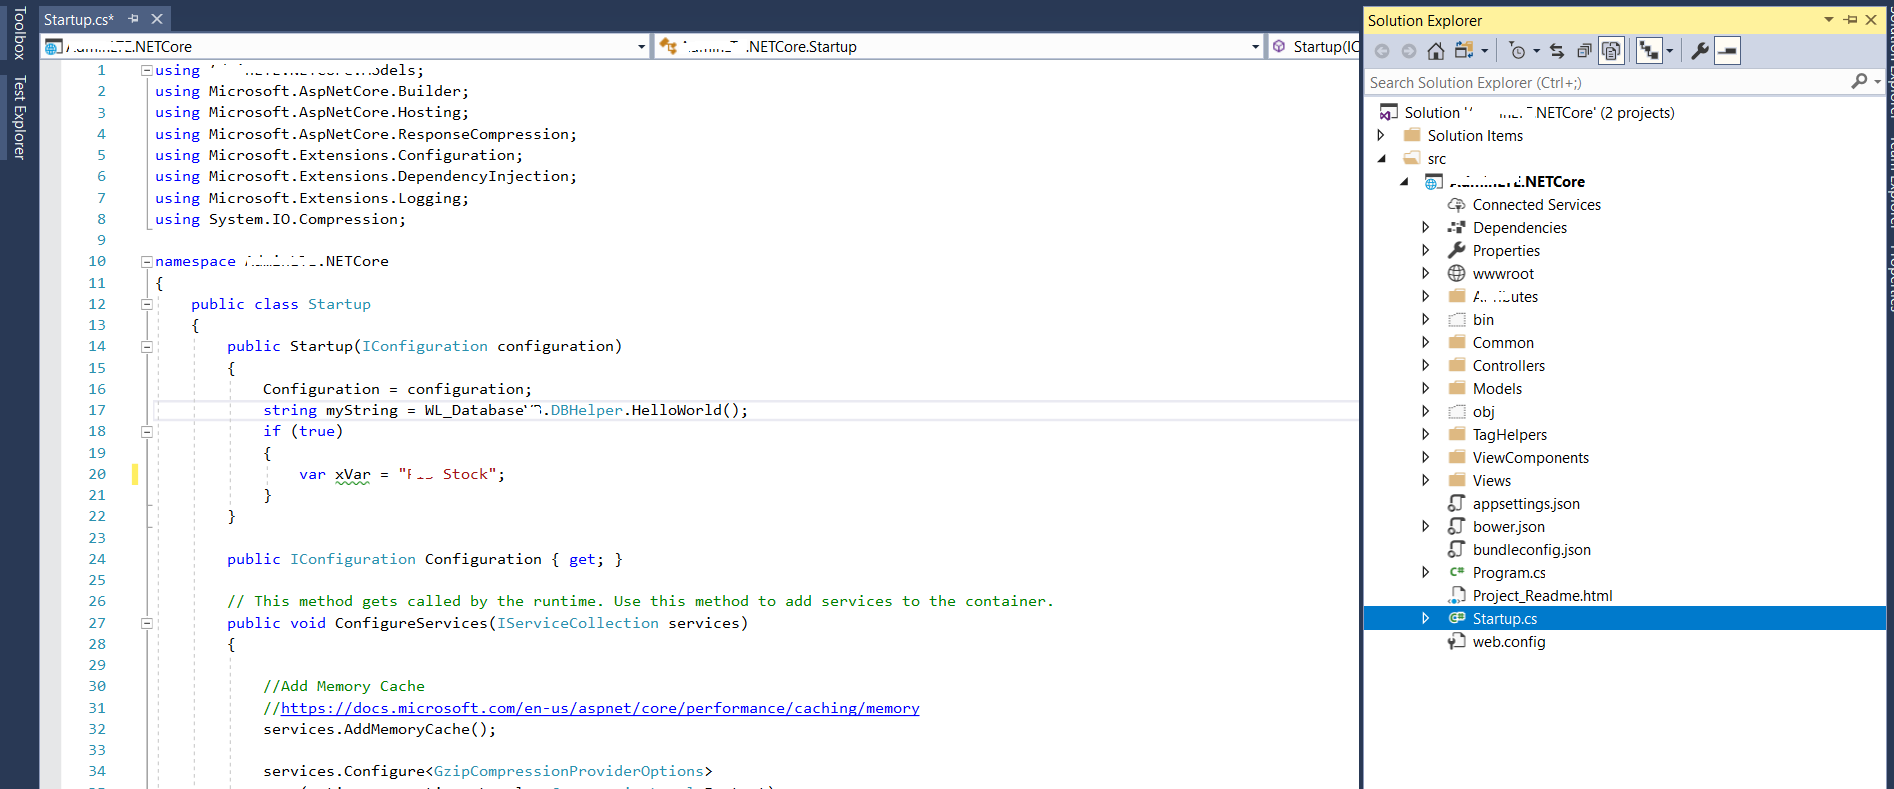Click the docs.microsoft.com caching memory link
The width and height of the screenshot is (1894, 789).
point(600,708)
